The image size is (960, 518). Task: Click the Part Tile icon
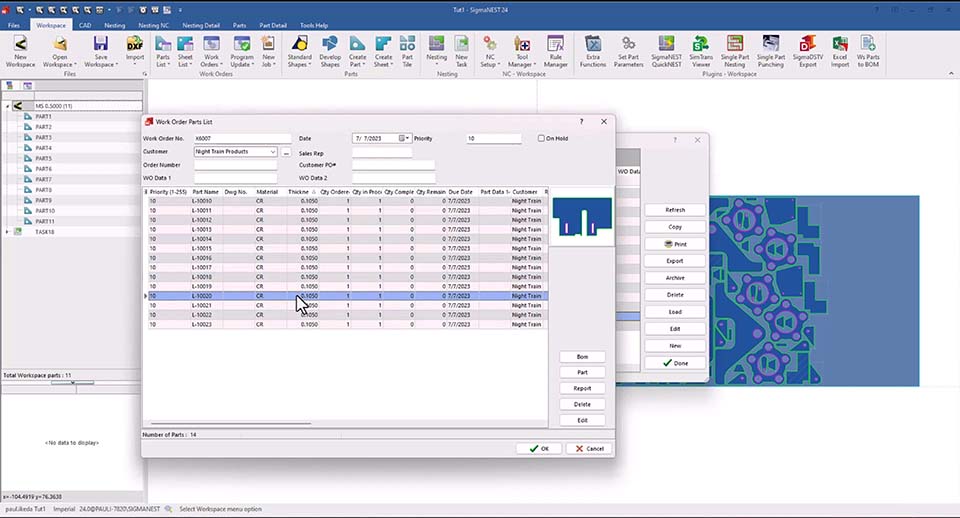(x=407, y=51)
